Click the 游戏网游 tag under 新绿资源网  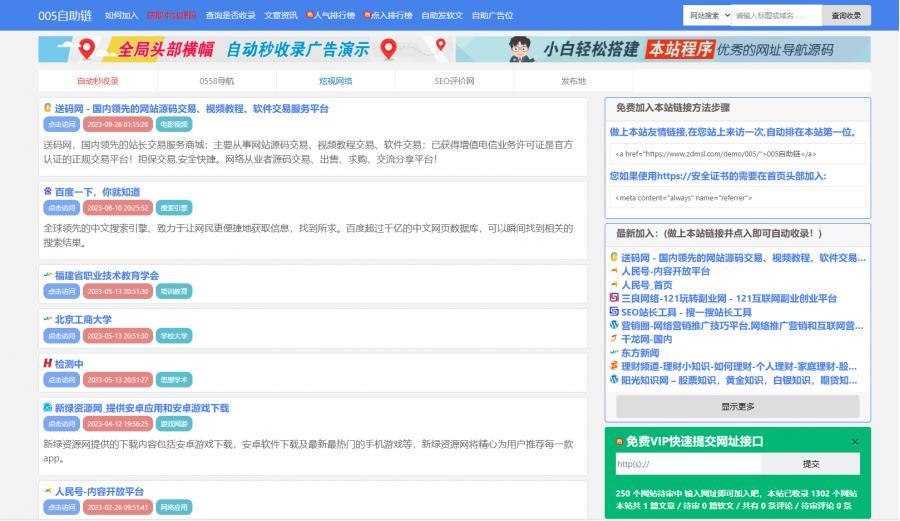click(174, 423)
